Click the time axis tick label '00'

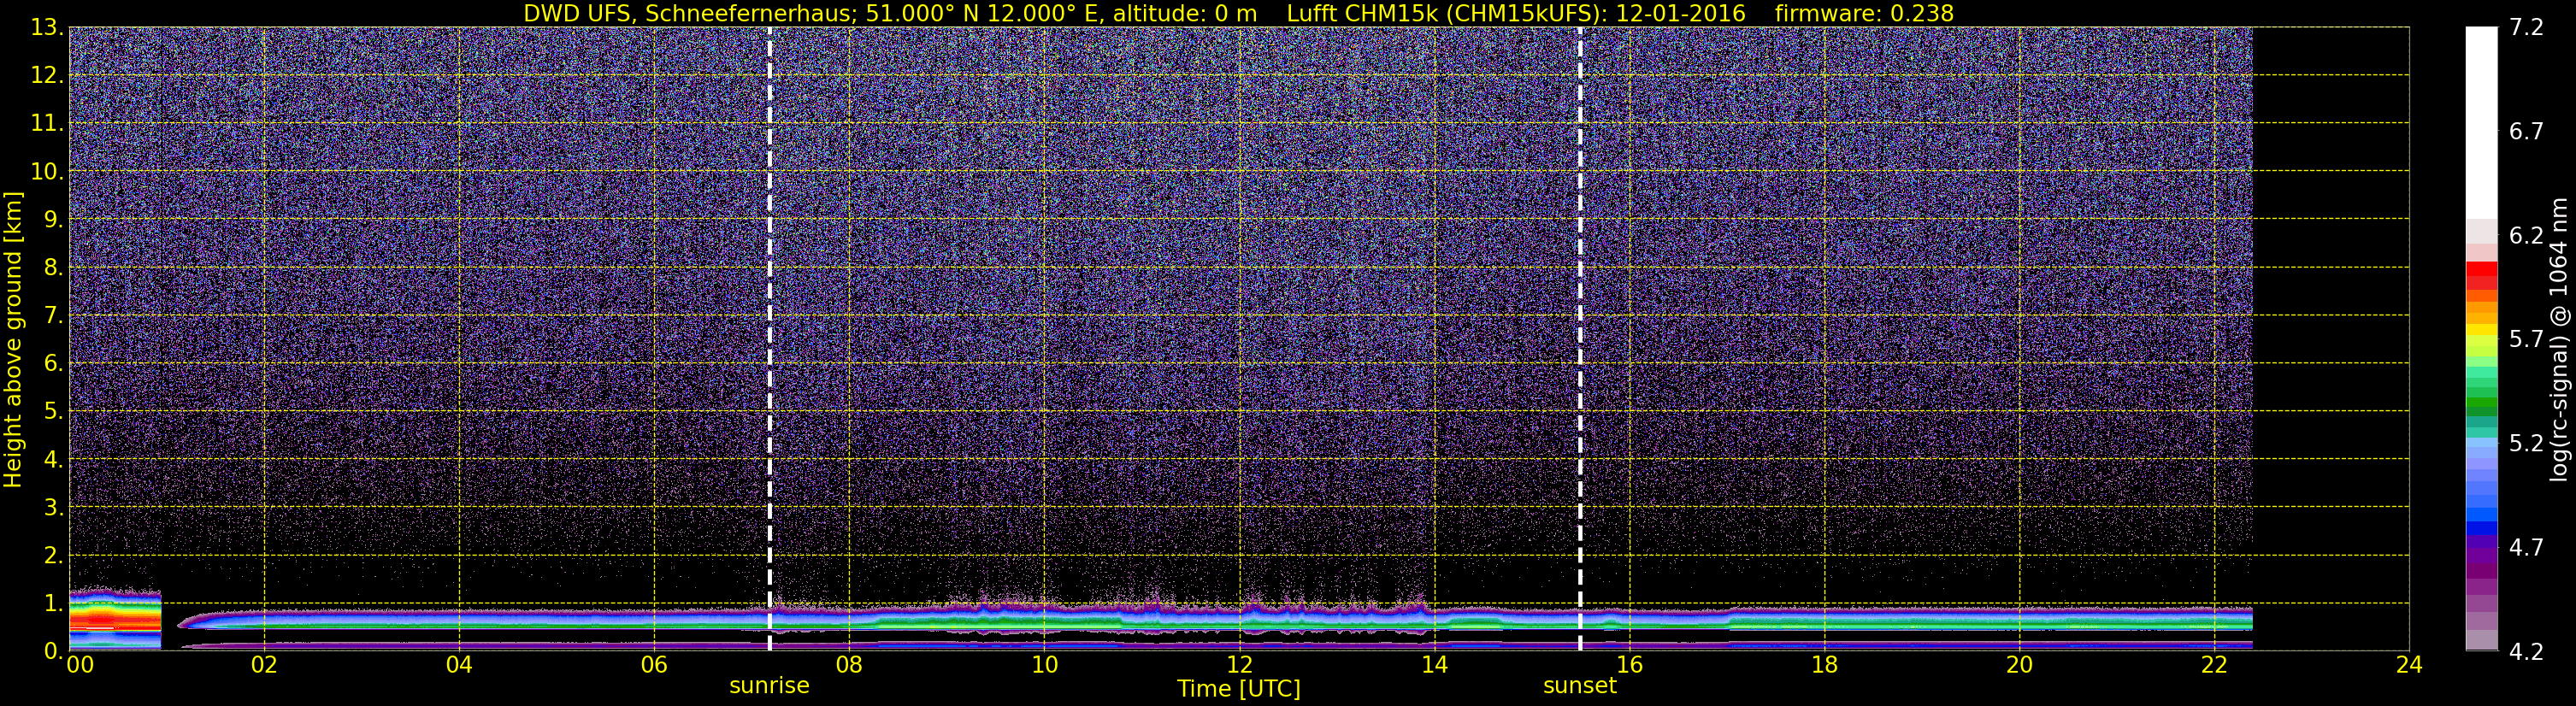pos(80,666)
